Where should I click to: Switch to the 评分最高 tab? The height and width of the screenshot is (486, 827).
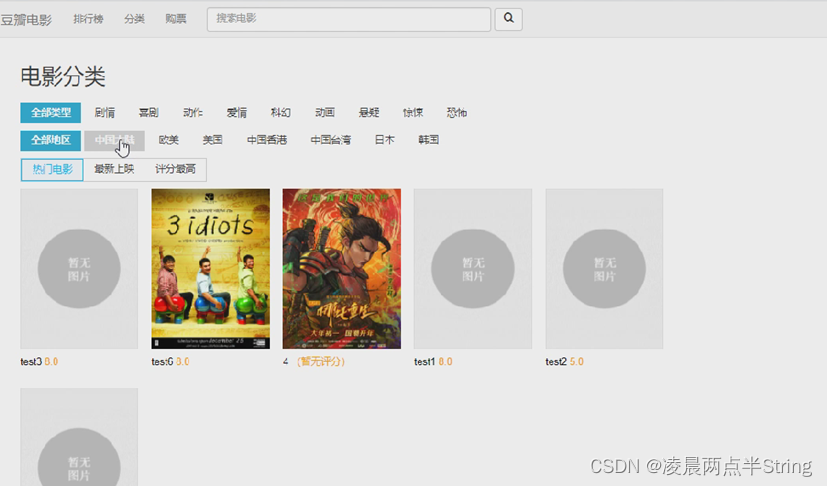(x=175, y=169)
